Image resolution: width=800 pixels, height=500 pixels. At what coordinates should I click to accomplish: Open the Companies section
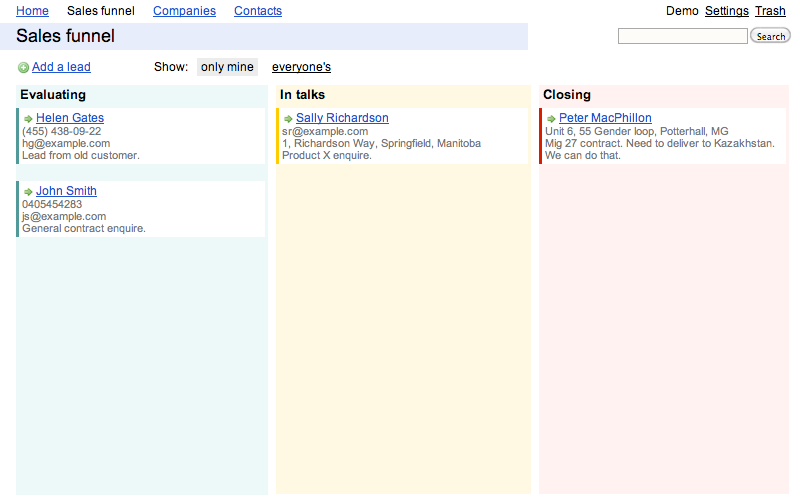coord(184,11)
